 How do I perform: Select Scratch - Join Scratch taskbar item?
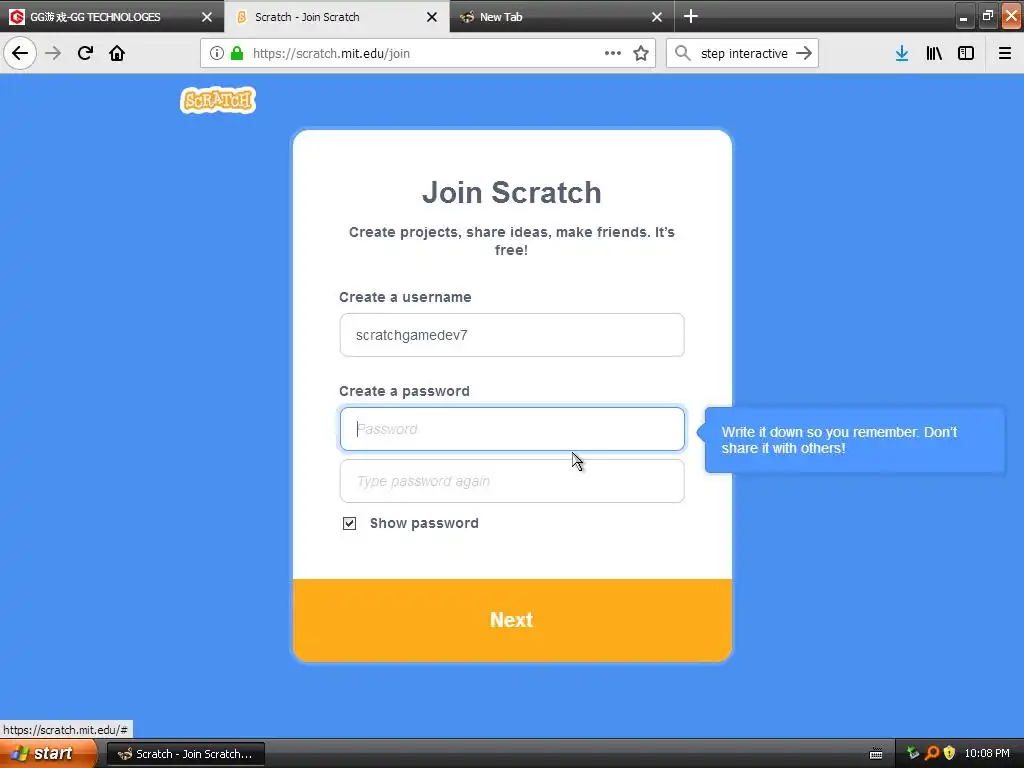(x=185, y=754)
